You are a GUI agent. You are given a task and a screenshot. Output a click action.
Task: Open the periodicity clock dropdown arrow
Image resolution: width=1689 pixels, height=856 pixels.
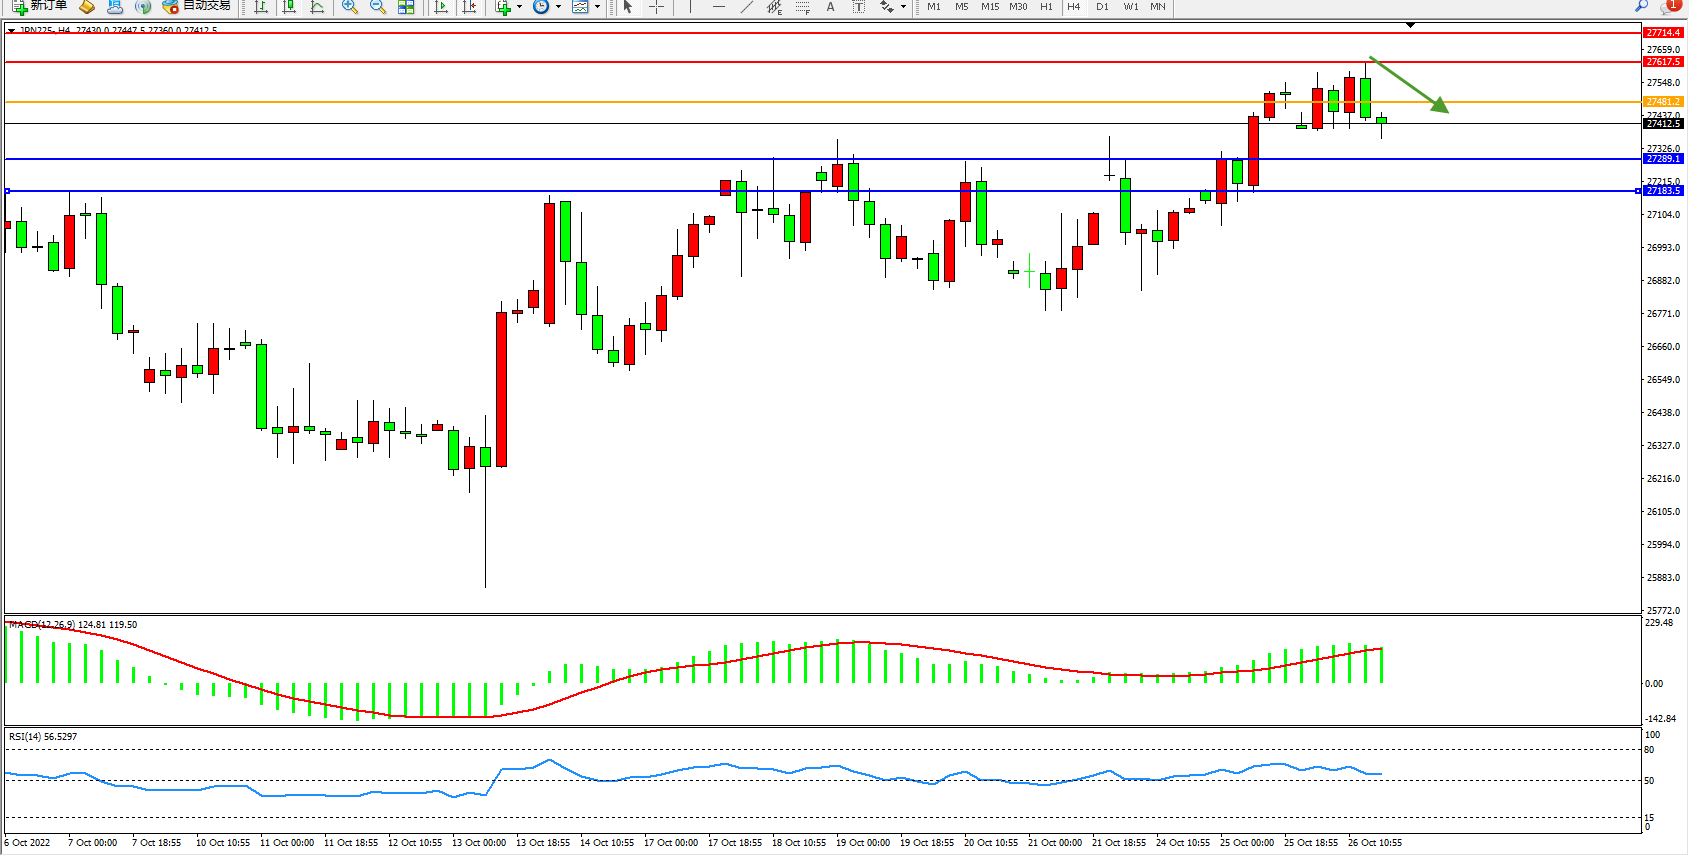(558, 7)
